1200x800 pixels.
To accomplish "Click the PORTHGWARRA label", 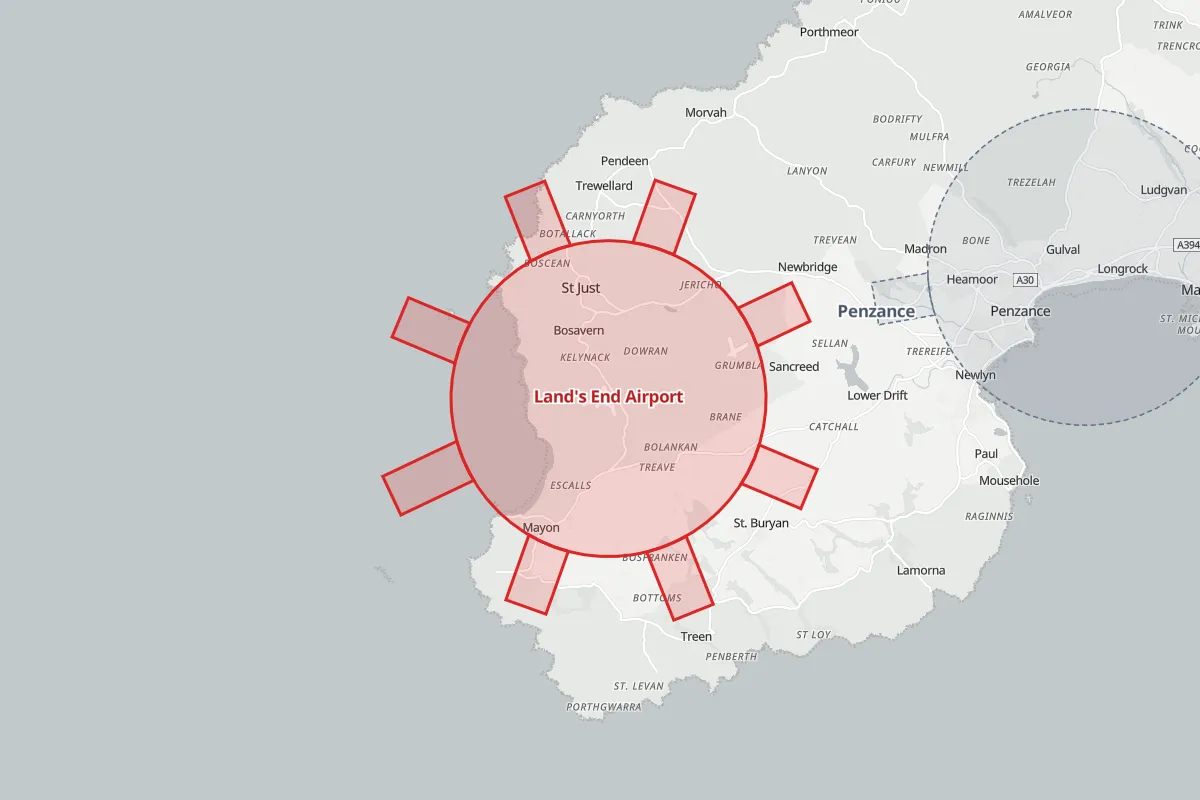I will click(x=604, y=707).
